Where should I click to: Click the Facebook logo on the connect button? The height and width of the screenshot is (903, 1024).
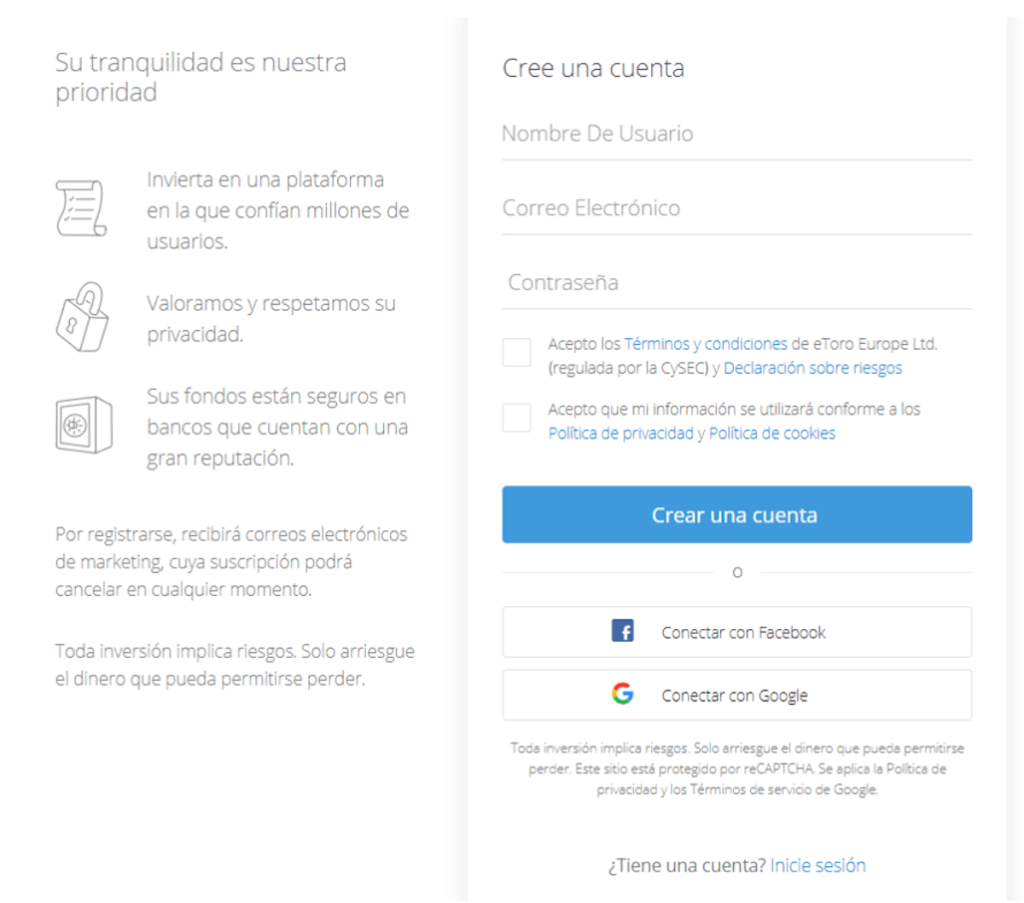pyautogui.click(x=623, y=631)
